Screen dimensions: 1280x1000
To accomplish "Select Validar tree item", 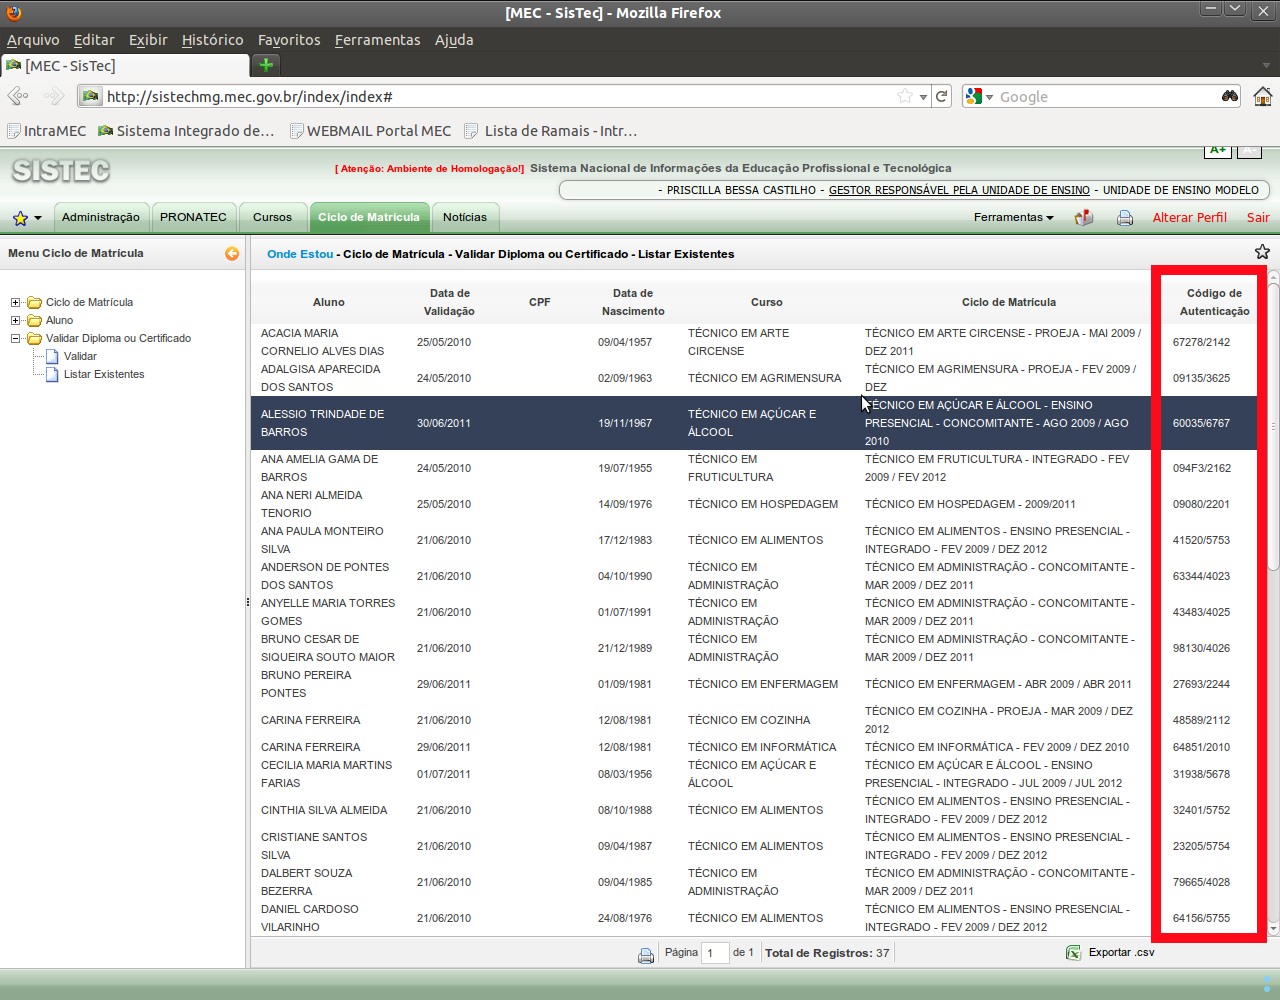I will pos(80,356).
